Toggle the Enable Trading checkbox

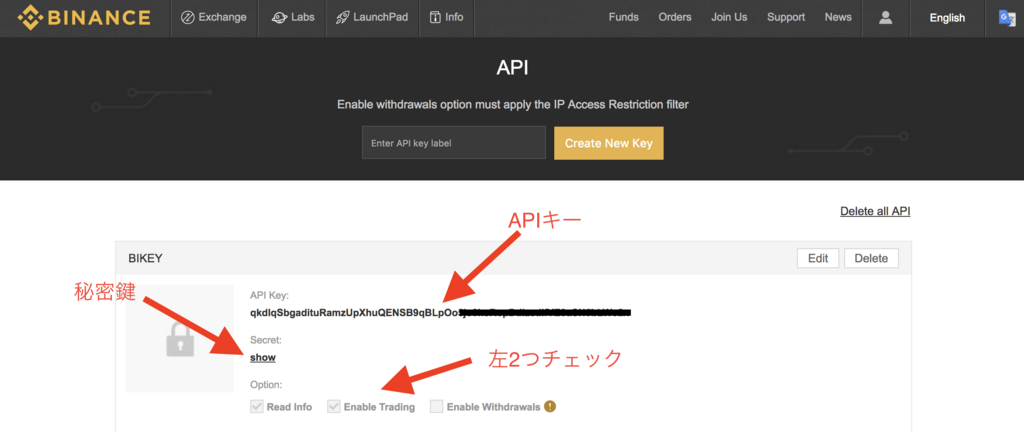tap(333, 407)
